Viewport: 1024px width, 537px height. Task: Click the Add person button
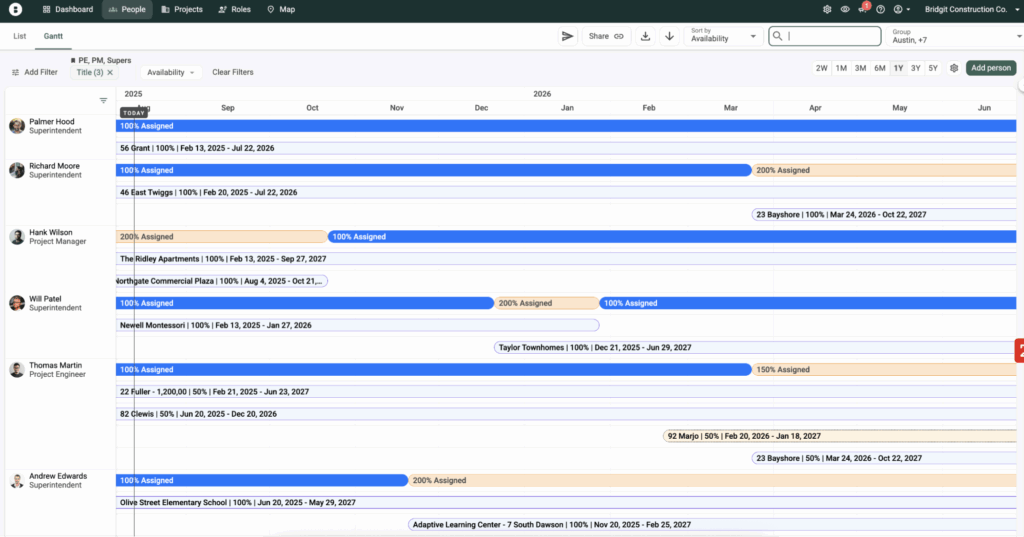[991, 68]
